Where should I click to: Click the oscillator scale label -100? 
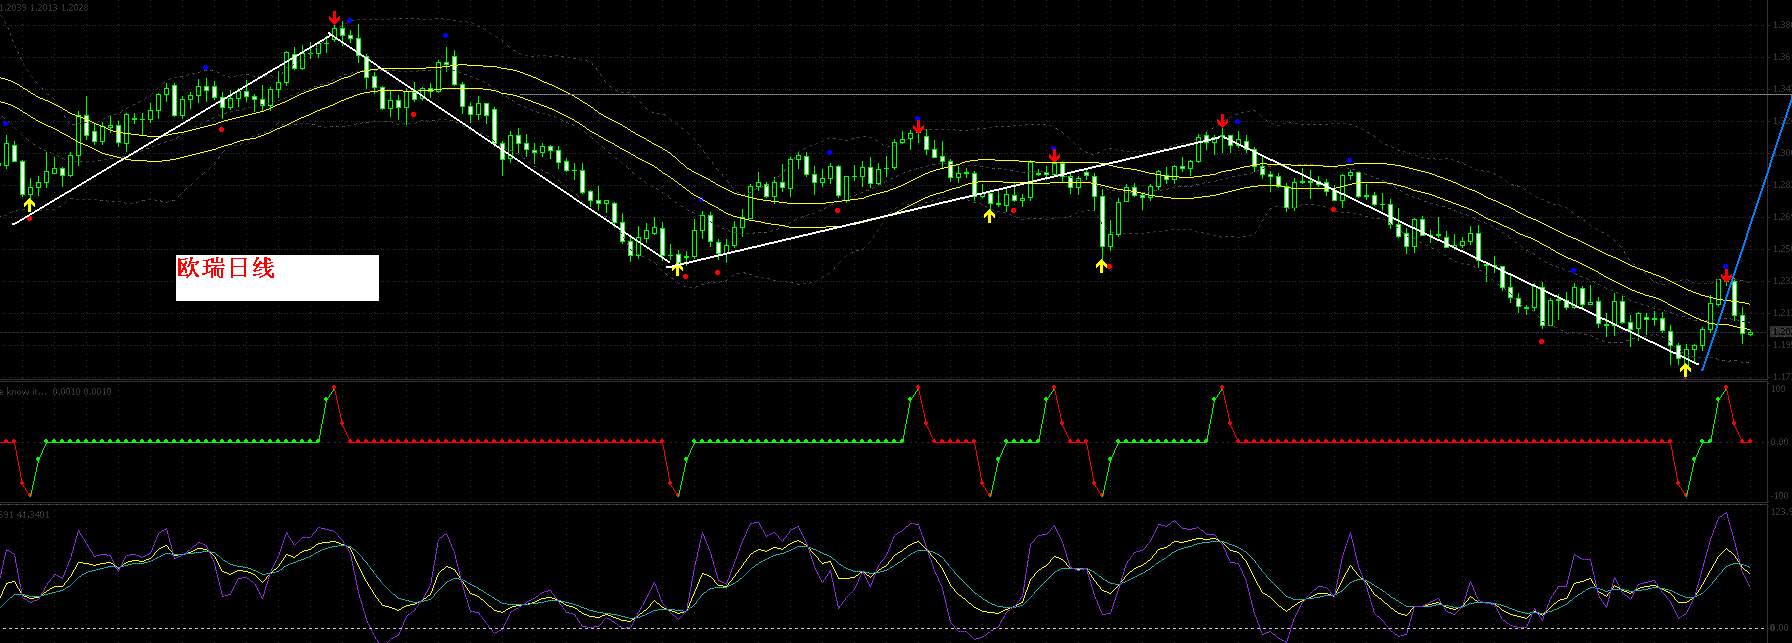point(1779,496)
